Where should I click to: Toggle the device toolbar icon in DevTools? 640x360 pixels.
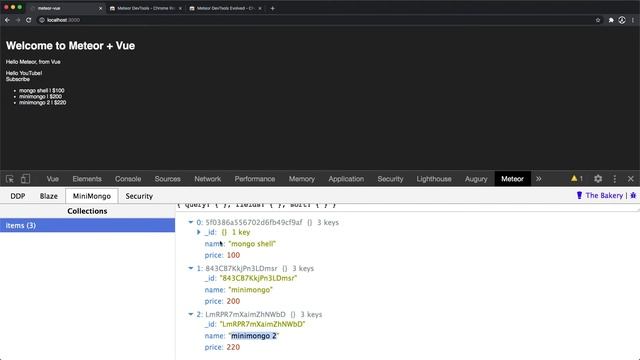pyautogui.click(x=25, y=179)
